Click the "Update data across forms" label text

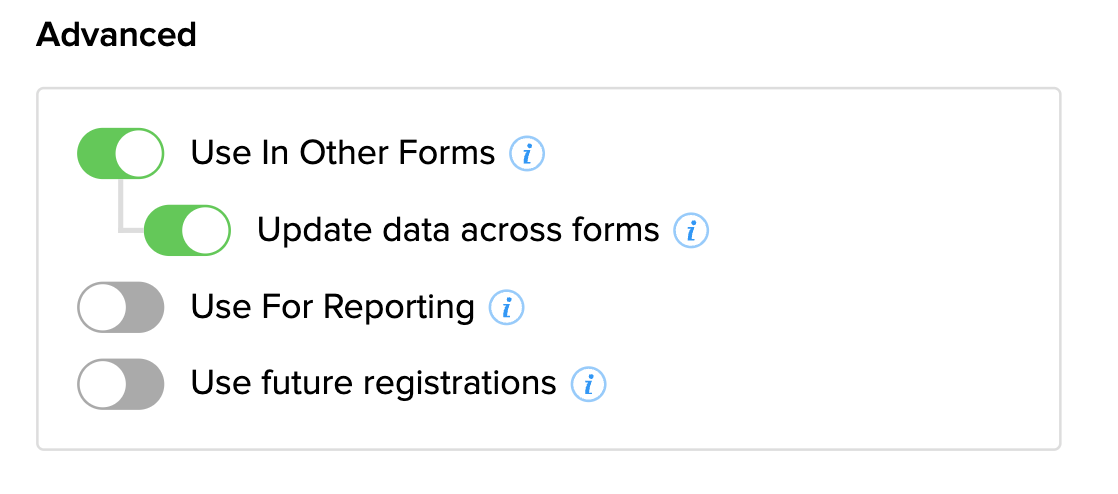coord(458,230)
